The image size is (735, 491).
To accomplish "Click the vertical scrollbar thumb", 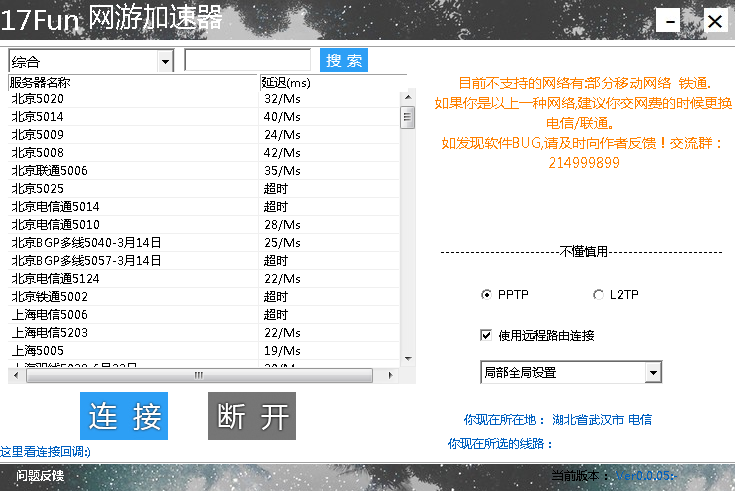I will pos(407,117).
